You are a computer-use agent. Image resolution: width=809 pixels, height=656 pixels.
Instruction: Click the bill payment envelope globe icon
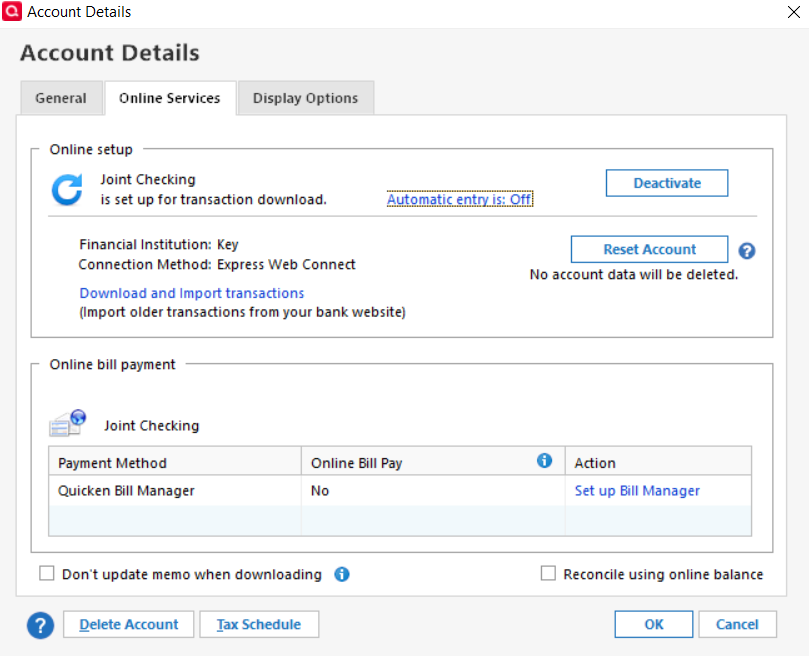tap(68, 423)
